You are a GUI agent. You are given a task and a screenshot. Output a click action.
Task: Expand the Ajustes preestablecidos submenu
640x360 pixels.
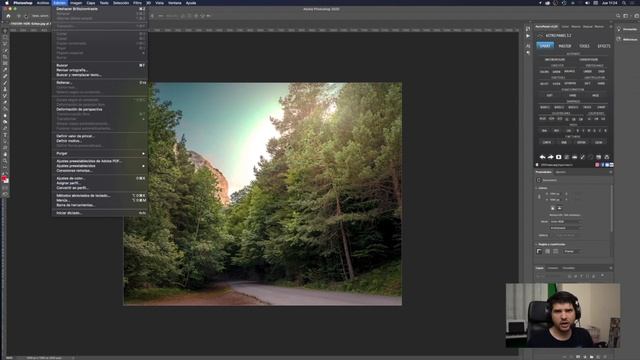[x=100, y=166]
